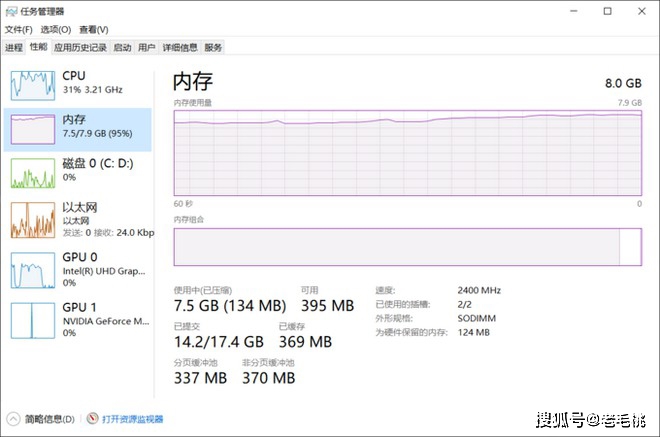660x437 pixels.
Task: Click the Task Manager title bar icon
Action: [x=11, y=11]
